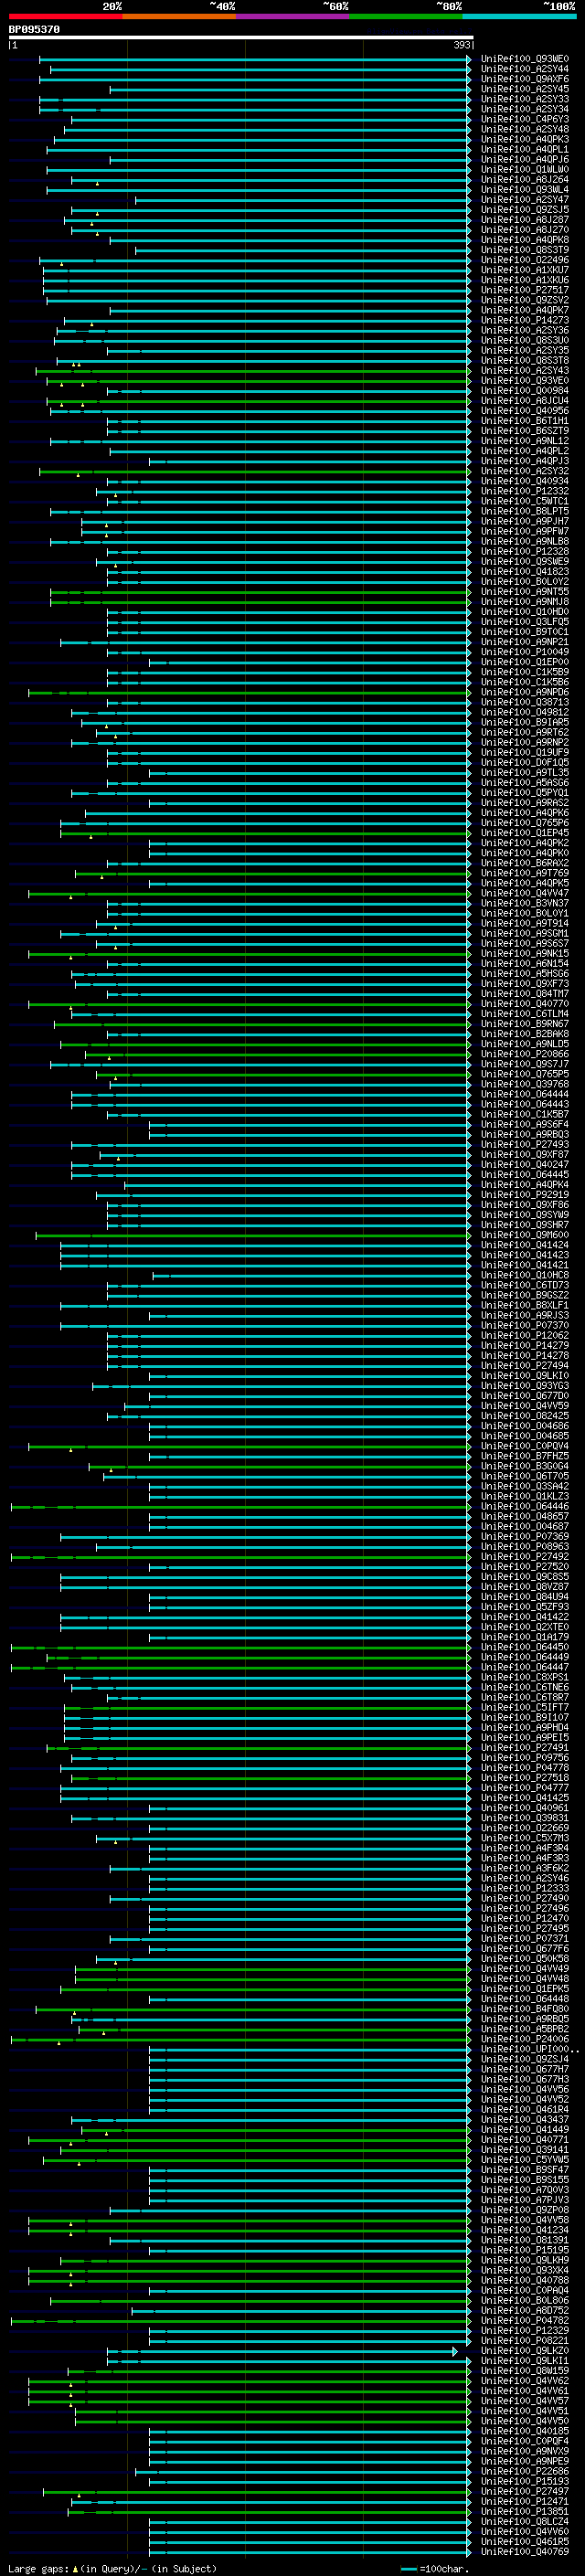Screen dimensions: 585x2576
Task: Open hit UniRef100_Q1WLW0
Action: tap(524, 169)
